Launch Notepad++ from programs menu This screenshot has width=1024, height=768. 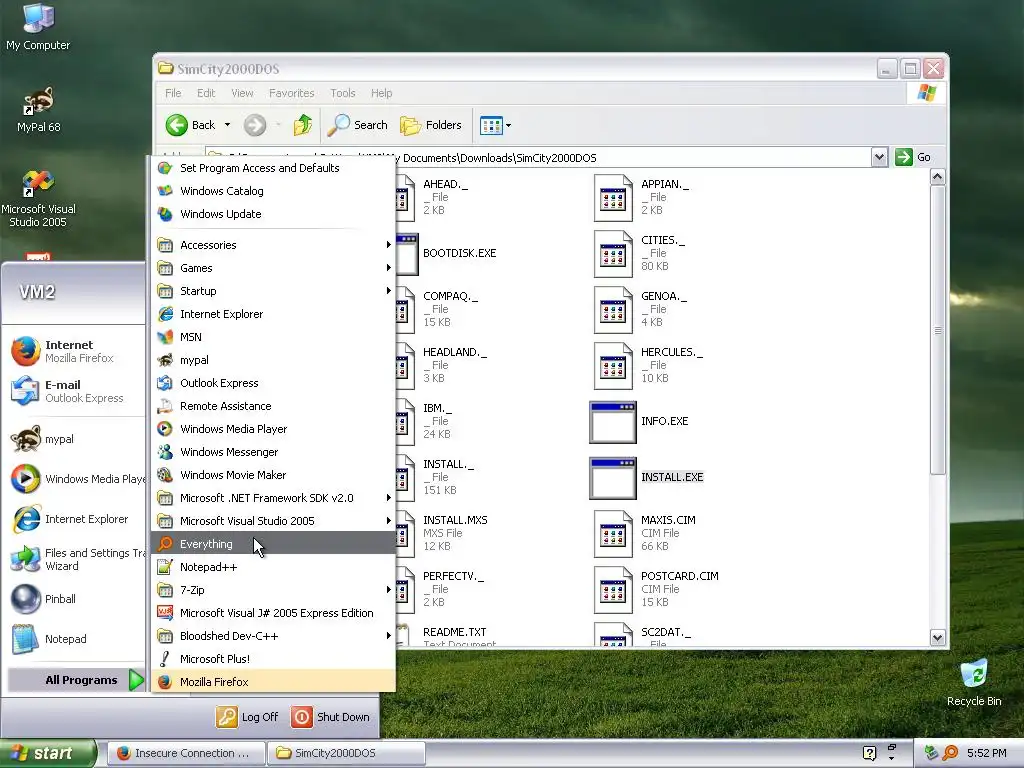(x=273, y=567)
